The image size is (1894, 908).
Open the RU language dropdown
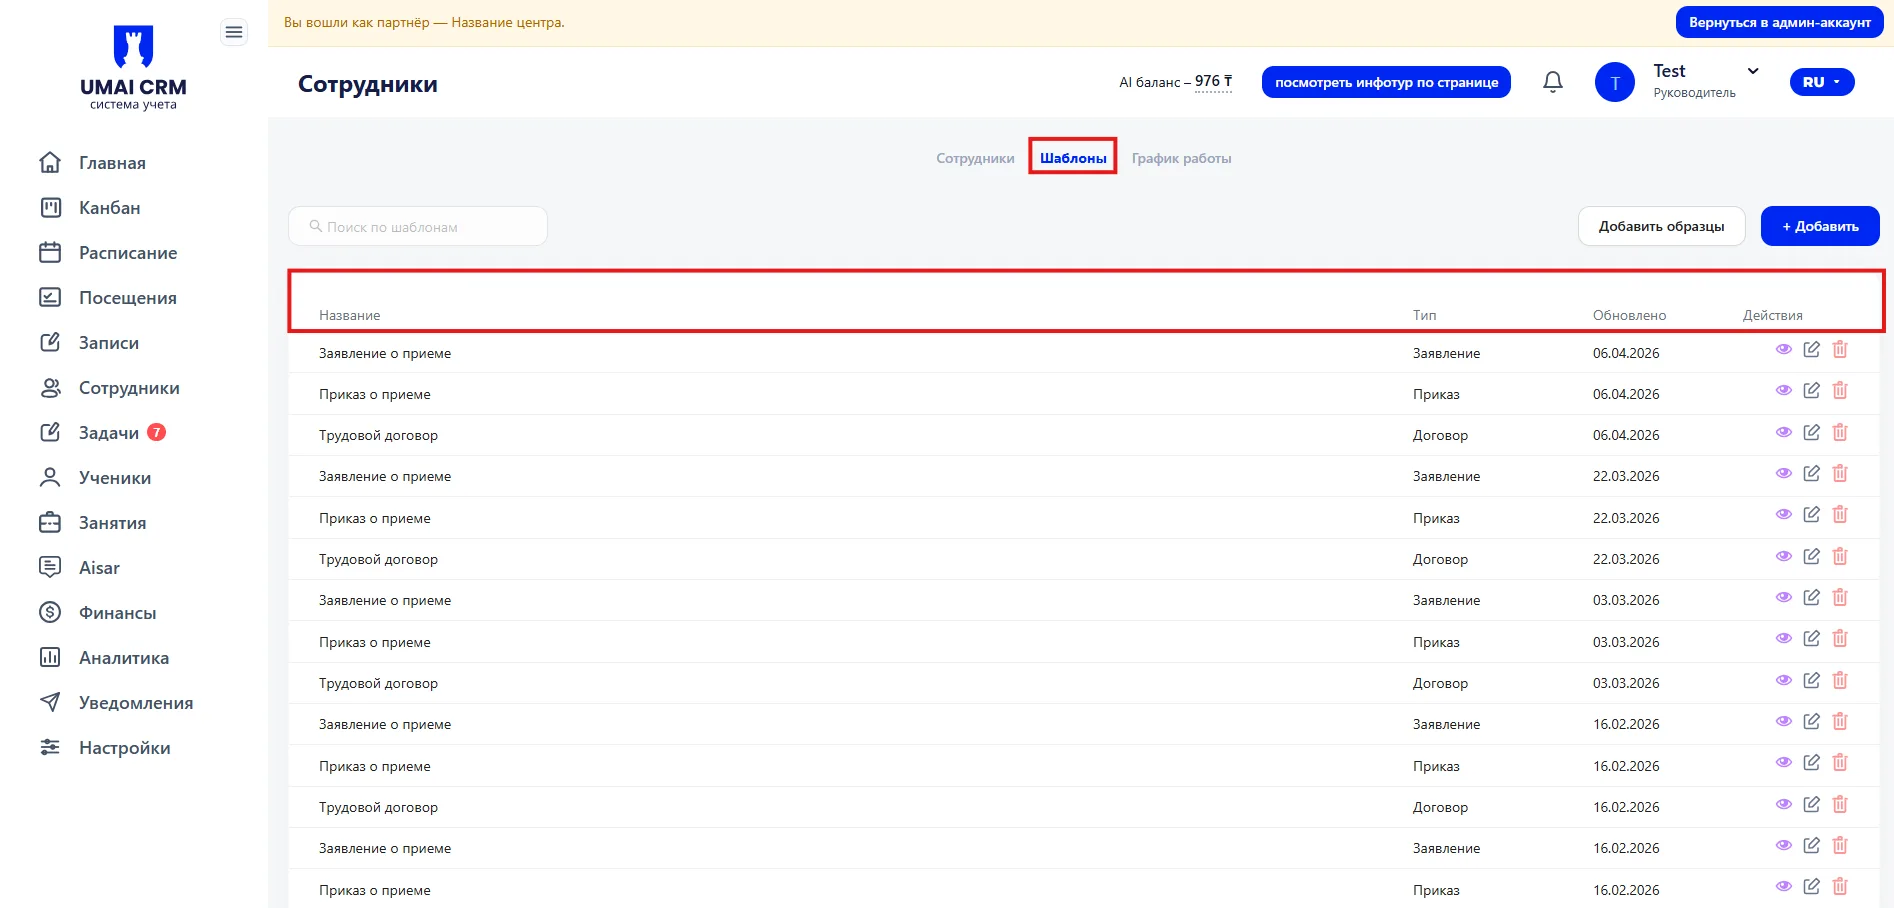(x=1822, y=82)
